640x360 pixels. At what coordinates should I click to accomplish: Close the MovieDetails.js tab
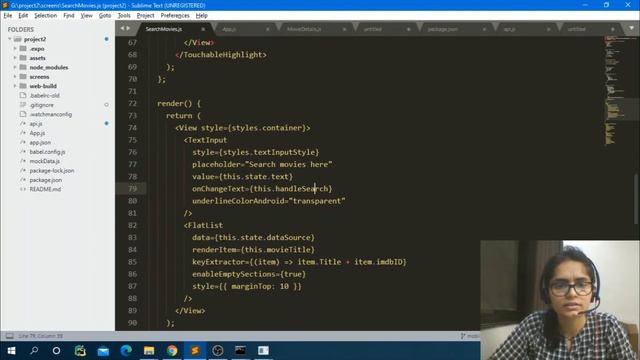[x=344, y=29]
